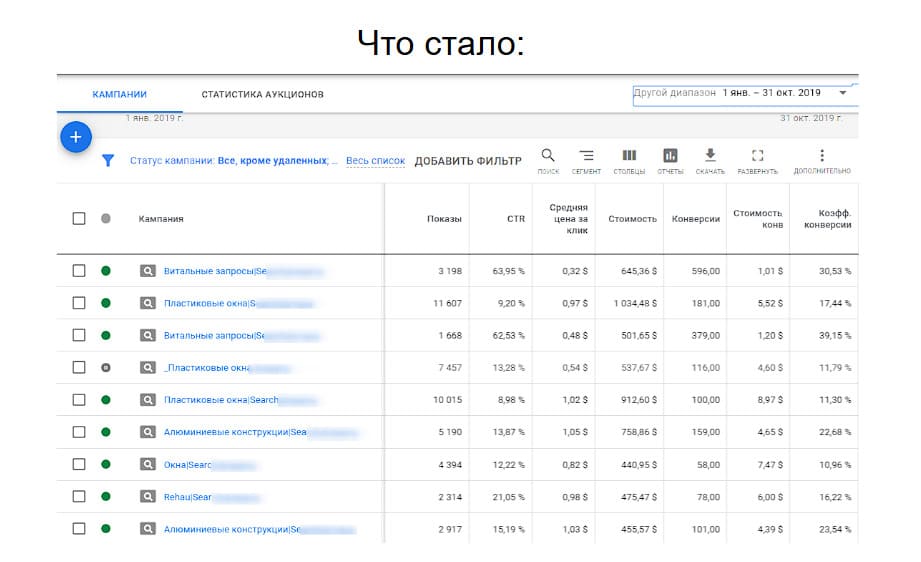Click the 39,15 % conversion rate value
Screen dimensions: 921x562
[x=835, y=335]
